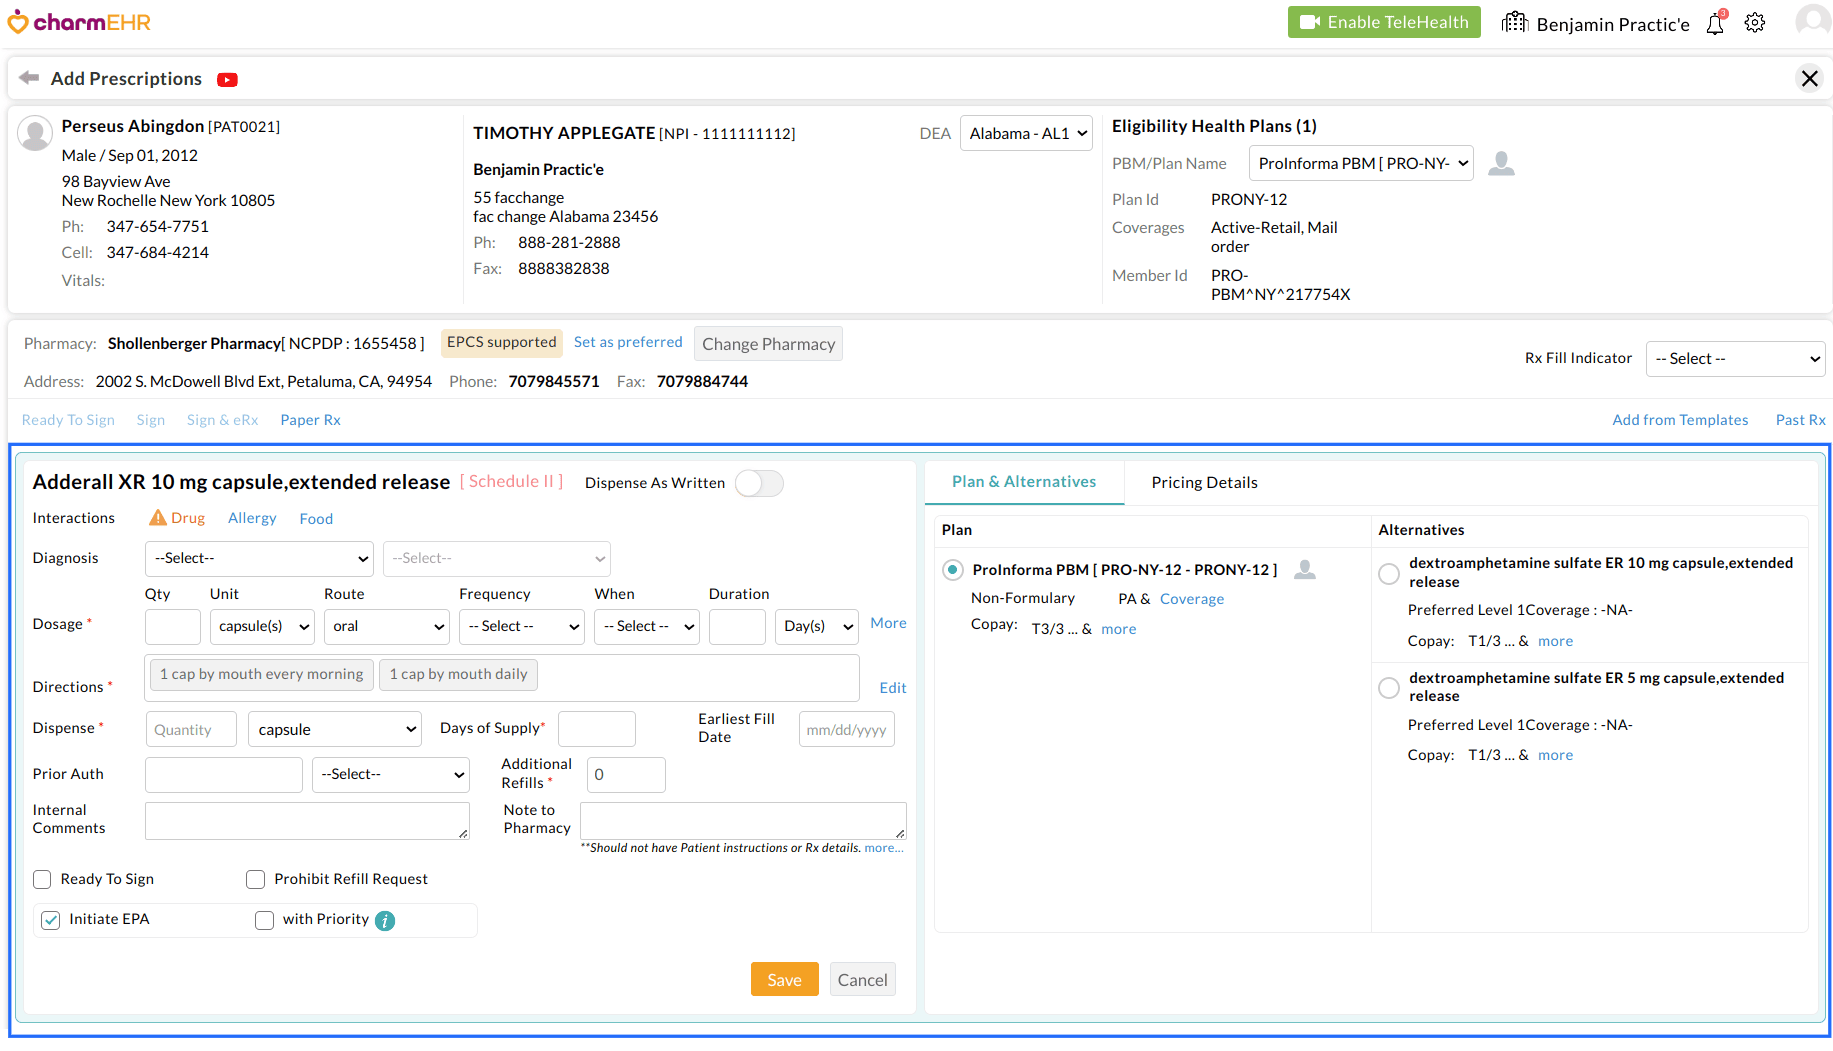Viewport: 1833px width, 1051px height.
Task: Open the notifications bell
Action: pos(1715,23)
